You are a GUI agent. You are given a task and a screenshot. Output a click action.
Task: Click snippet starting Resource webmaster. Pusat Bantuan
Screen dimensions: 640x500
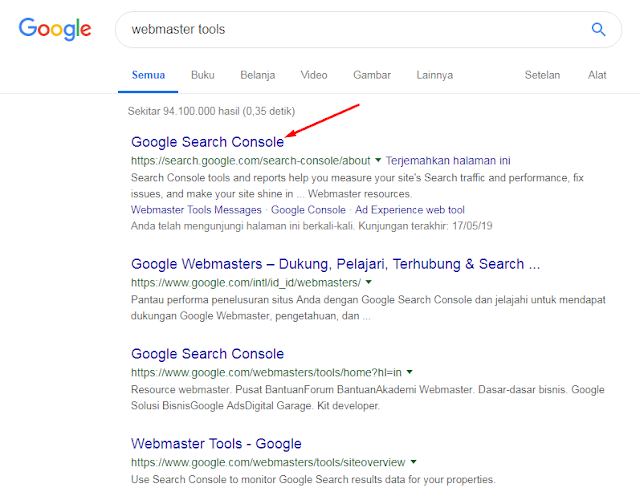pos(368,397)
